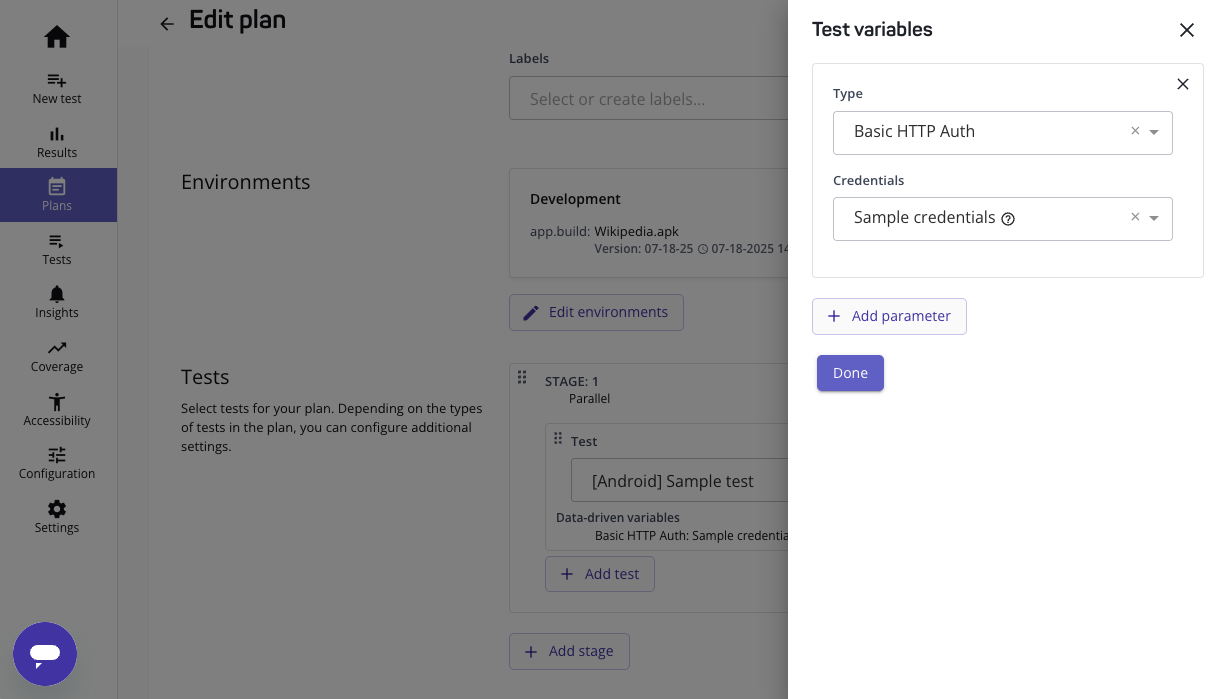Click the help icon beside Sample credentials
Screen dimensions: 1224x699
pos(1008,219)
